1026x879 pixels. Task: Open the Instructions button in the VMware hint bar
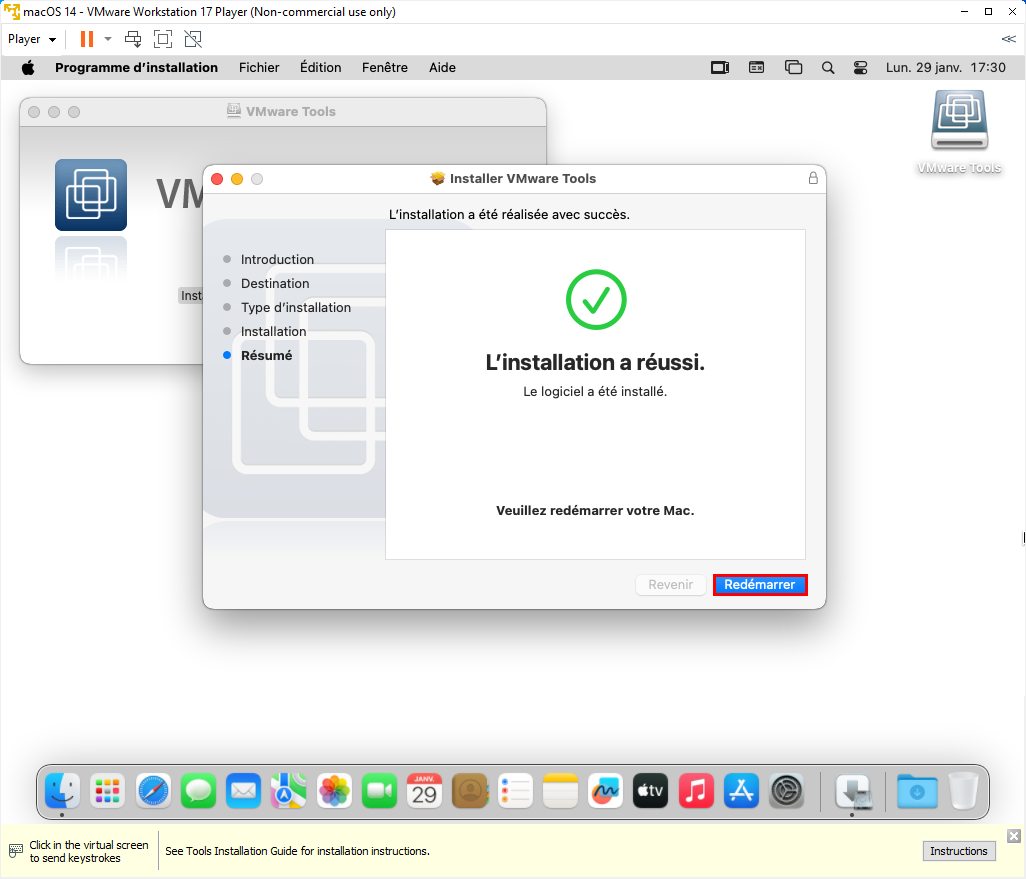959,851
